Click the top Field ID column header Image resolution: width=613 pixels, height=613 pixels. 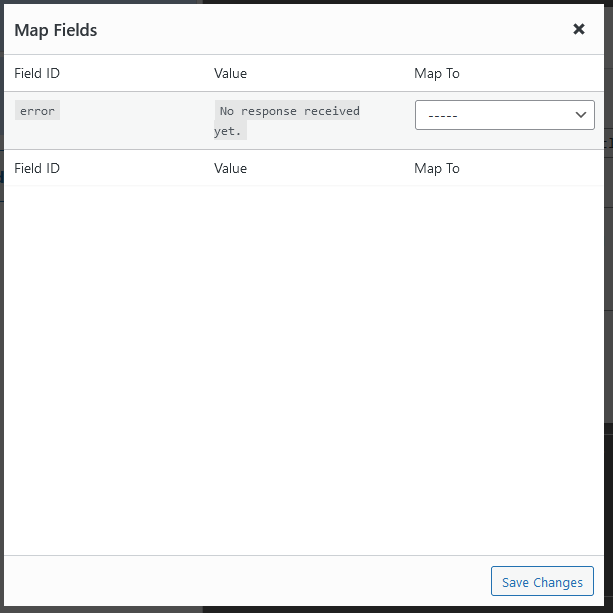[37, 73]
